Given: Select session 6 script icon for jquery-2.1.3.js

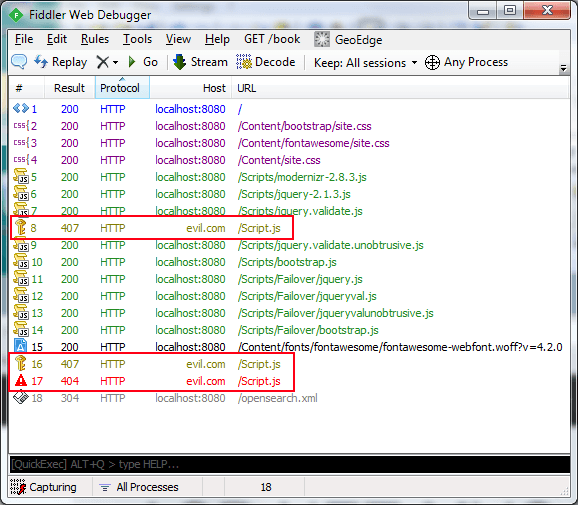Looking at the screenshot, I should [21, 194].
